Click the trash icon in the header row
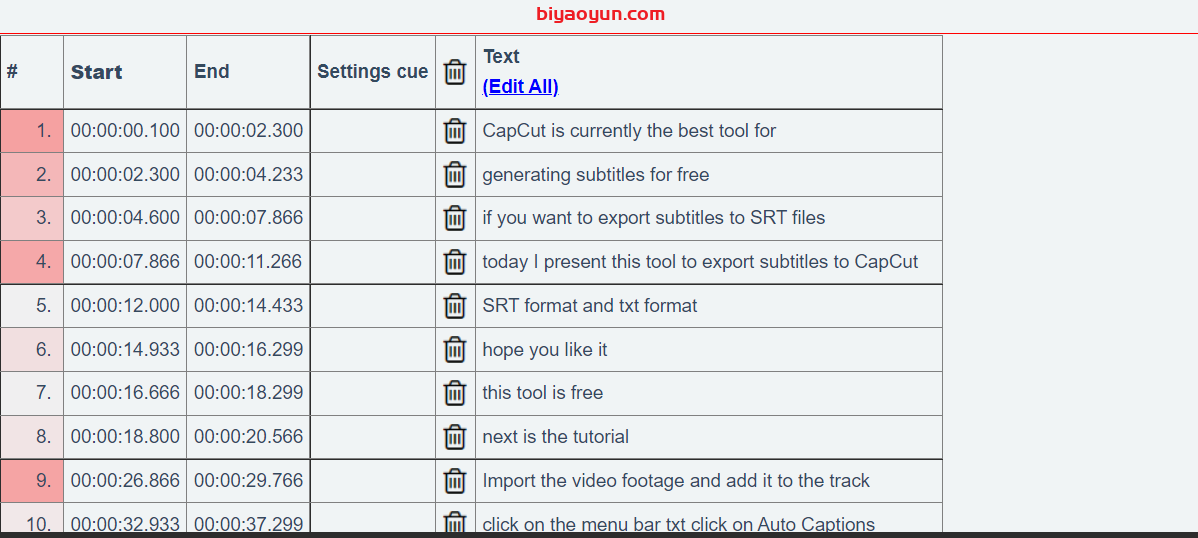 click(x=455, y=72)
